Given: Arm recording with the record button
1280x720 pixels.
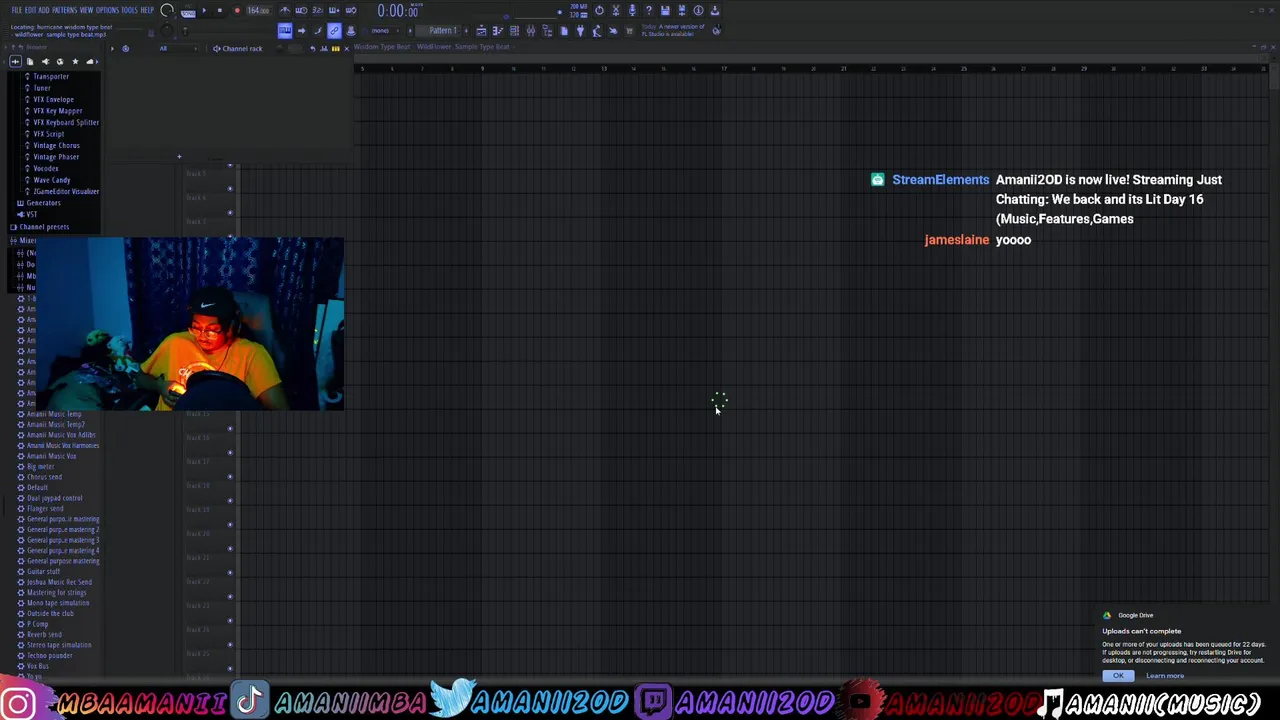Looking at the screenshot, I should coord(237,10).
